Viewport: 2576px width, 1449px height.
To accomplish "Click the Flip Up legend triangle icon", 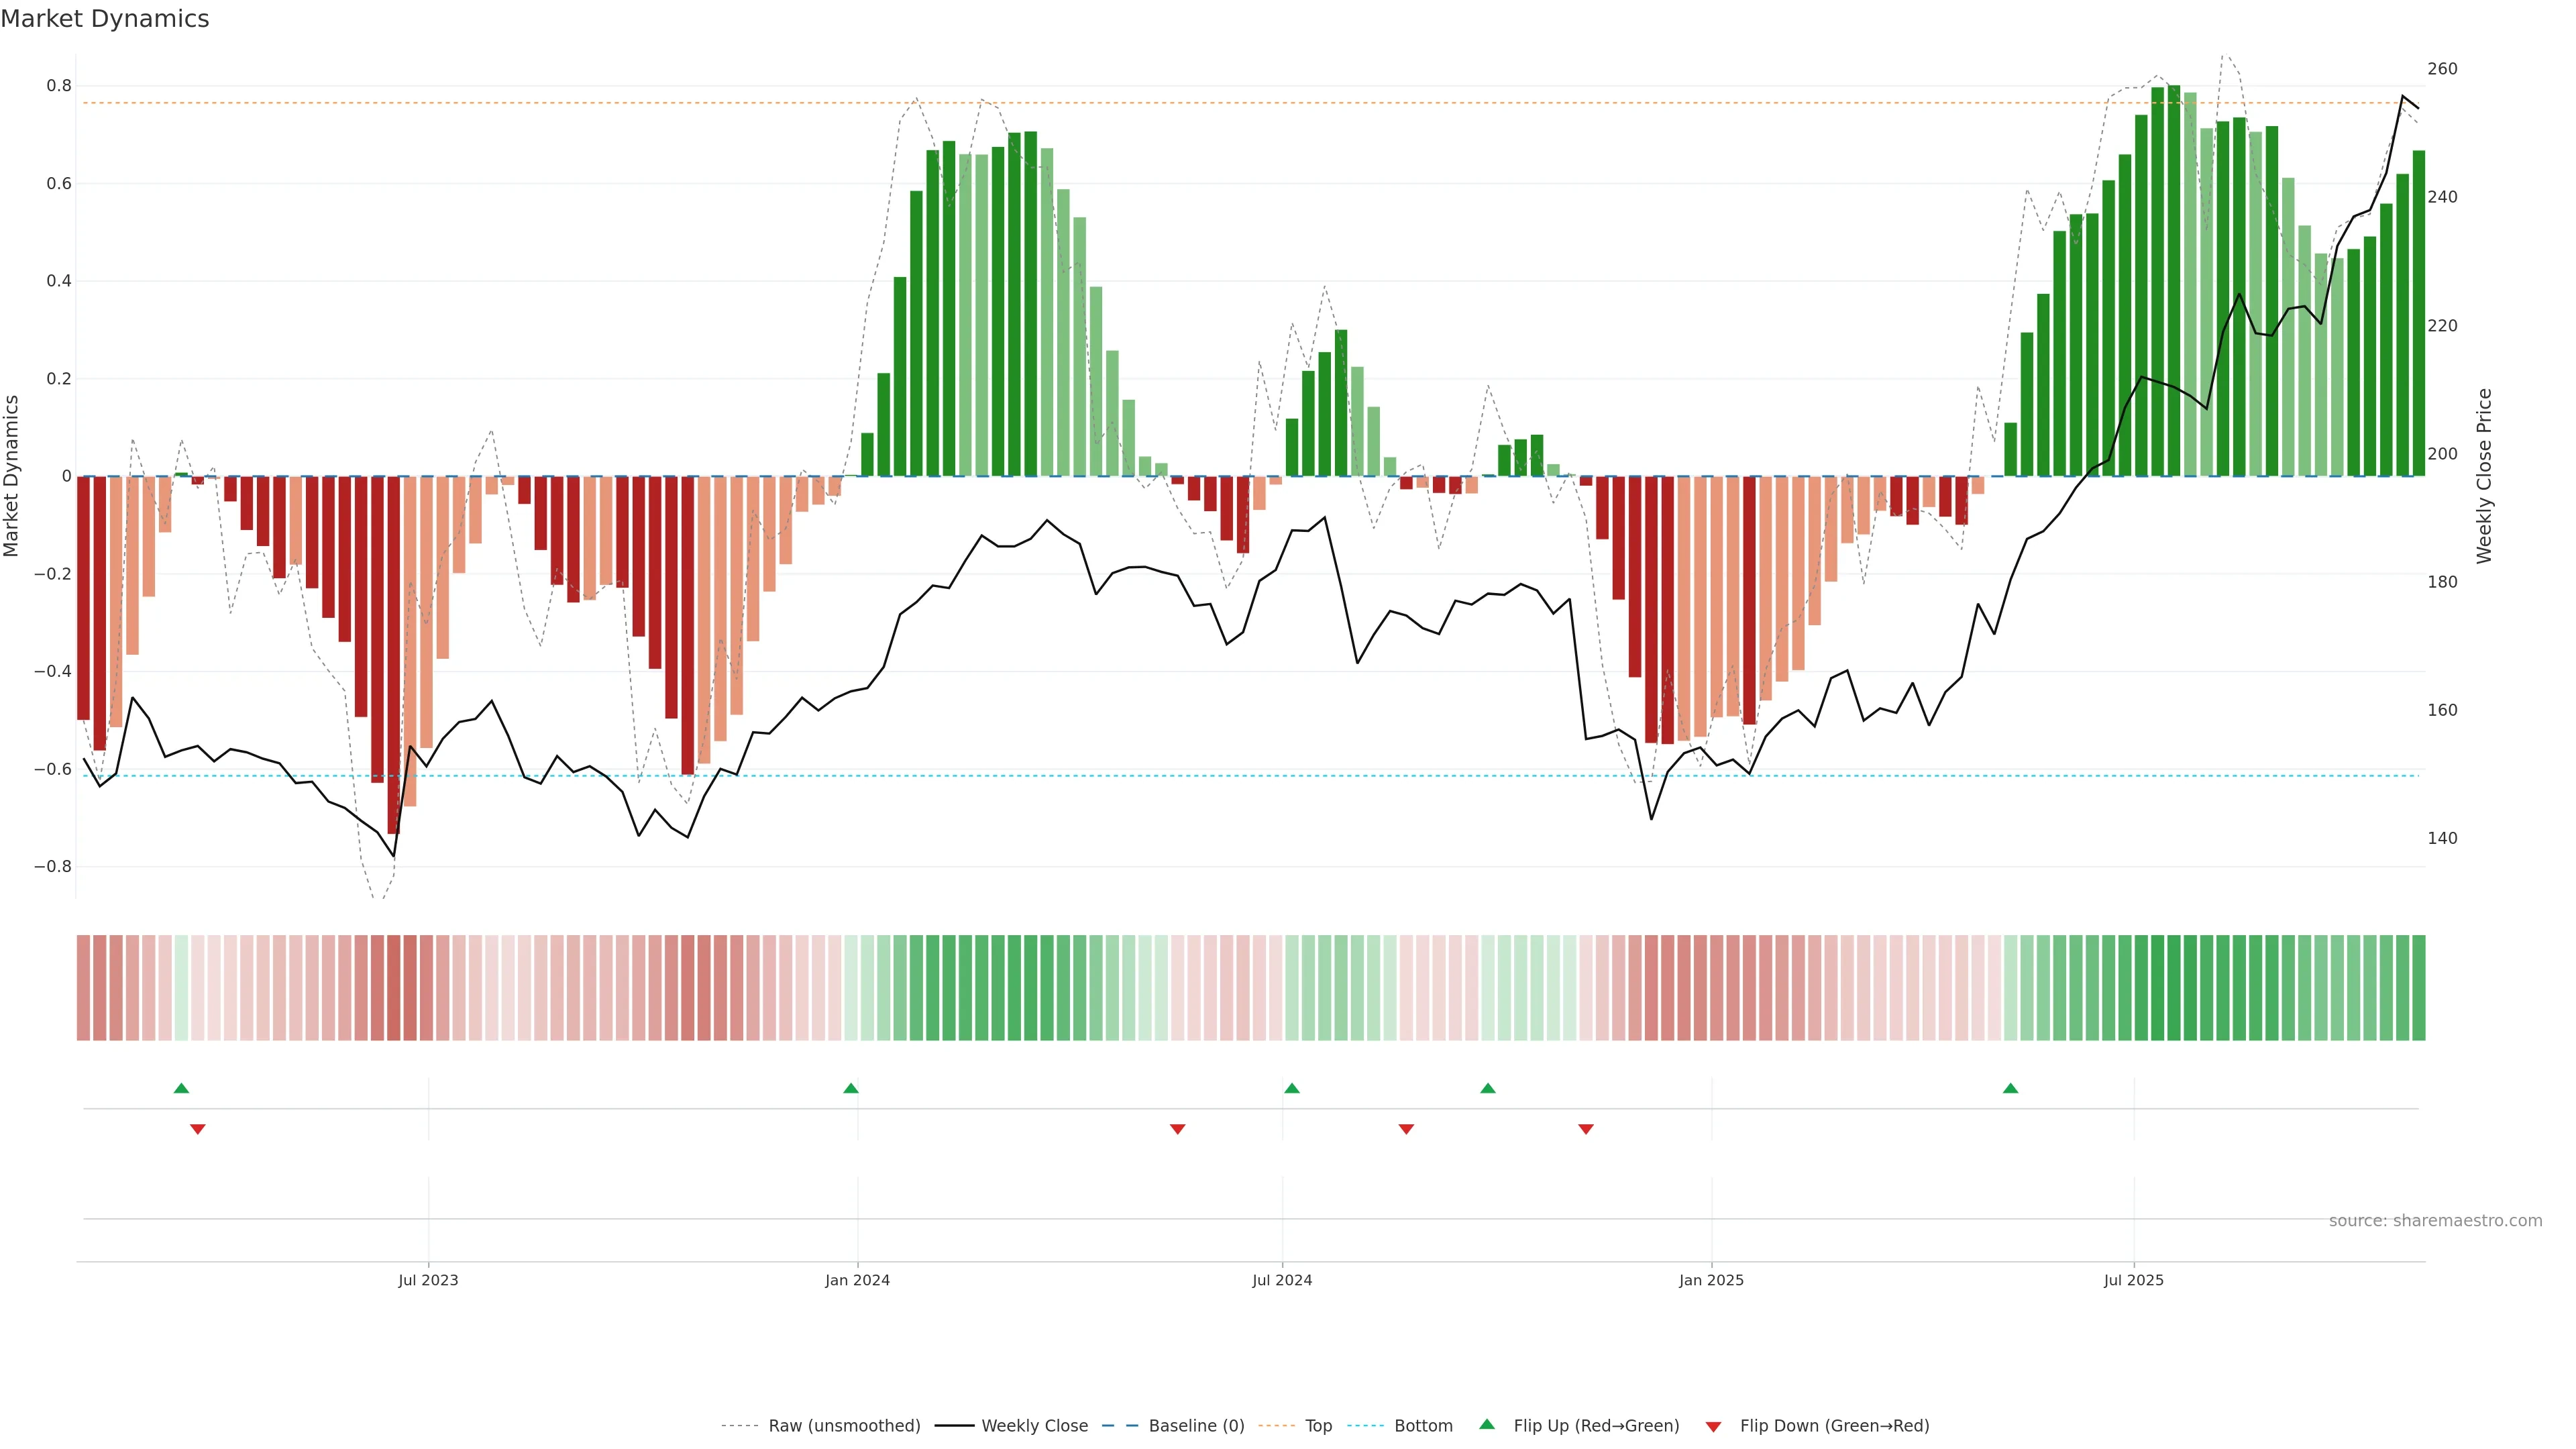I will point(1487,1424).
